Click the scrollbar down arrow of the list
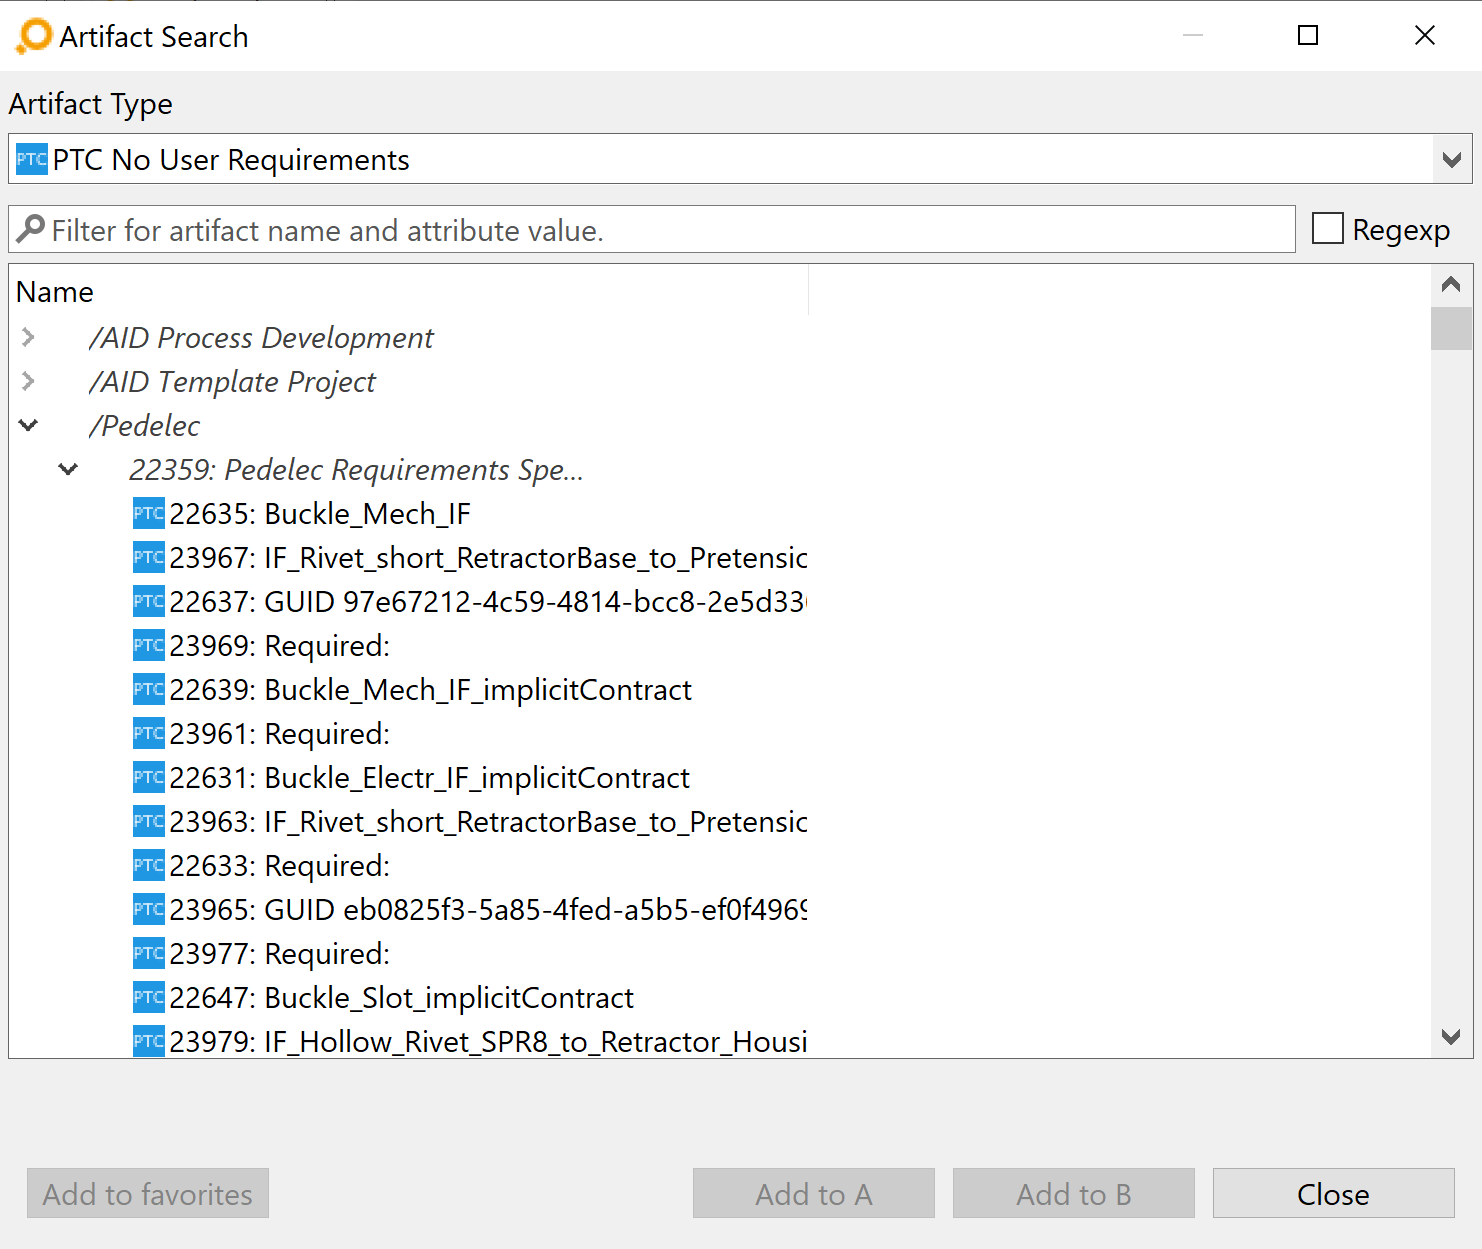Screen dimensions: 1482x1249 click(1451, 1037)
